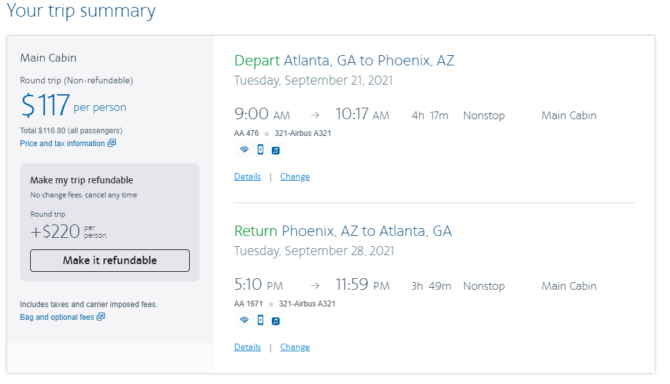Select the $117 per person price
Image resolution: width=670 pixels, height=384 pixels.
[73, 105]
